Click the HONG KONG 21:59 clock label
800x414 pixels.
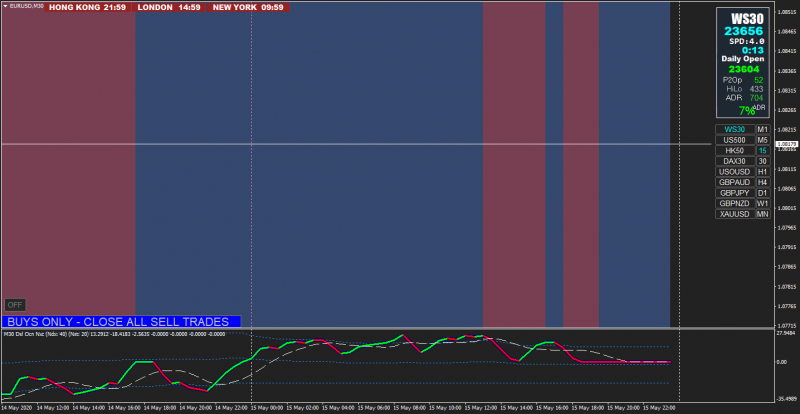click(x=87, y=8)
